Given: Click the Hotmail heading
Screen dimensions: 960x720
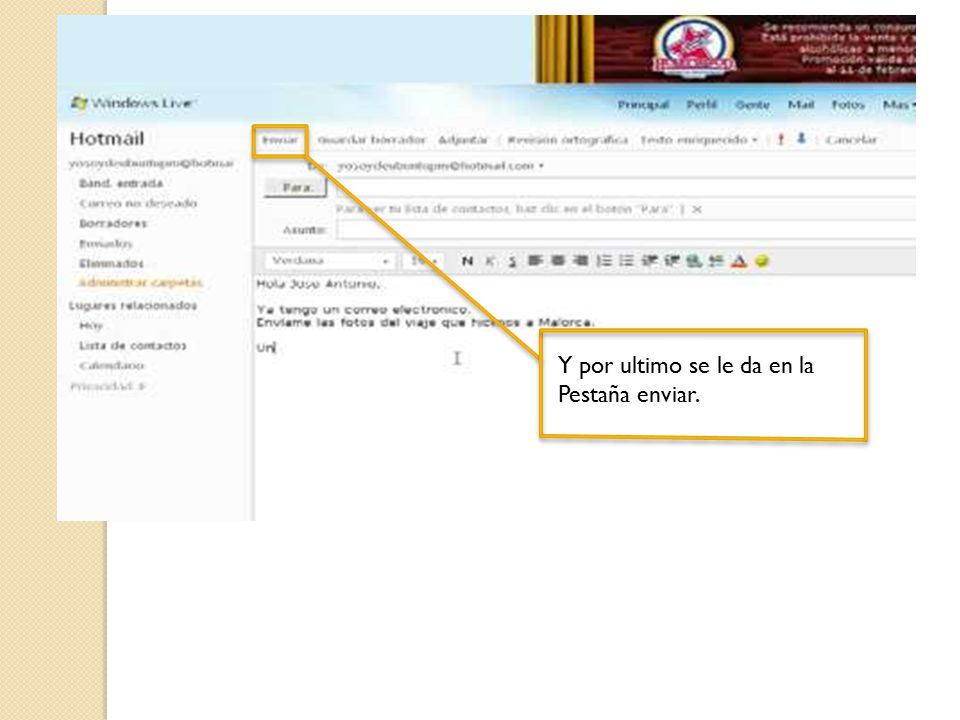Looking at the screenshot, I should click(107, 138).
